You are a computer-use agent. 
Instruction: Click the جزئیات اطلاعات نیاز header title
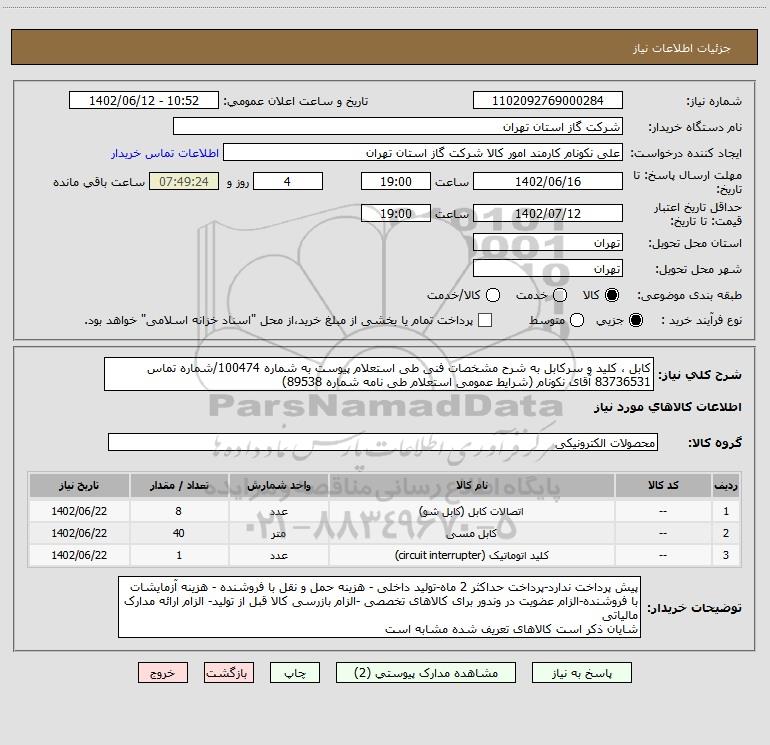(682, 48)
